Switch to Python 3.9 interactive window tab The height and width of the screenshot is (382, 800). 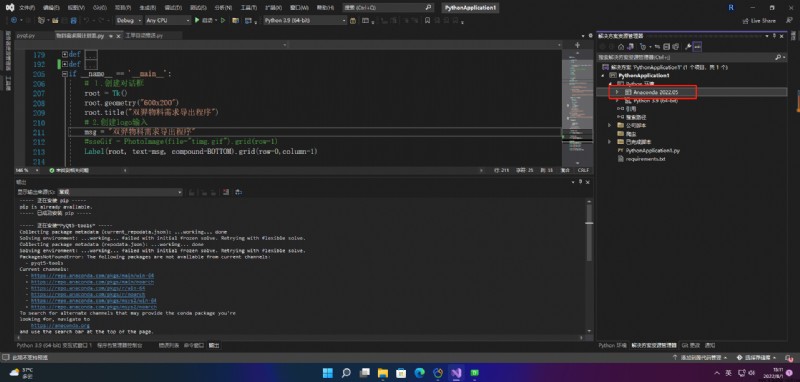54,345
